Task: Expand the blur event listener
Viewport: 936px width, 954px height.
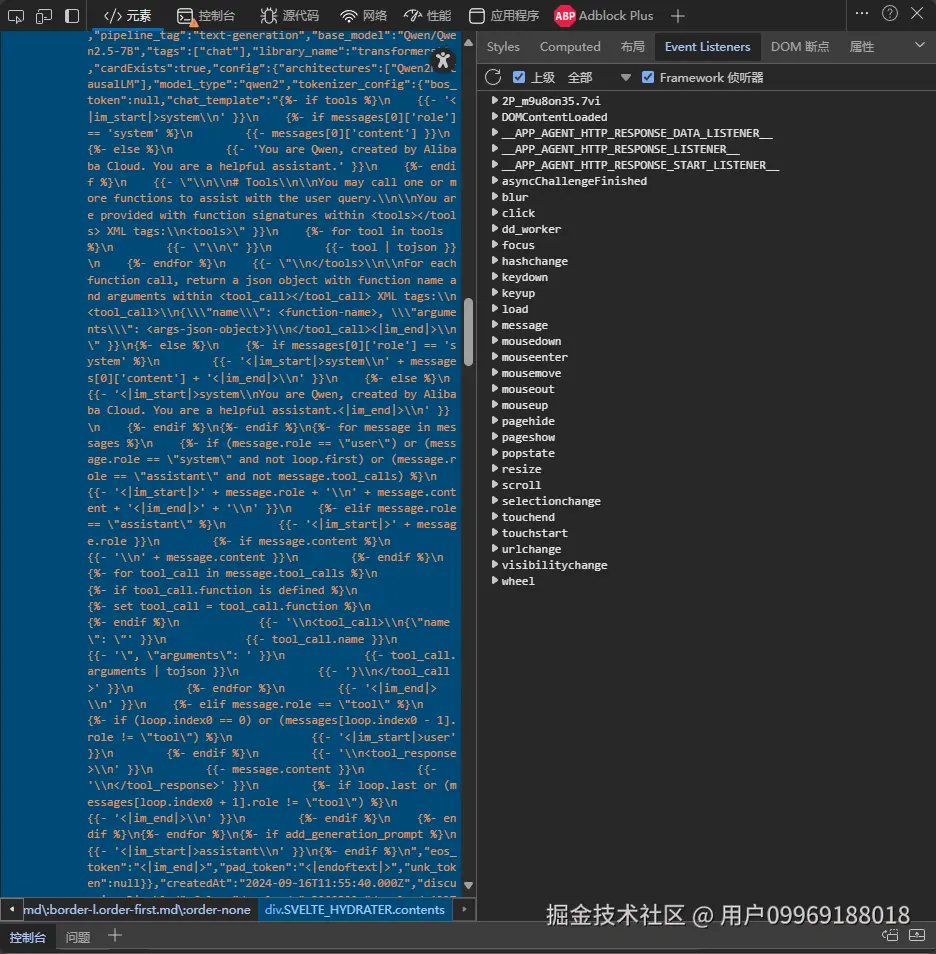Action: pyautogui.click(x=495, y=197)
